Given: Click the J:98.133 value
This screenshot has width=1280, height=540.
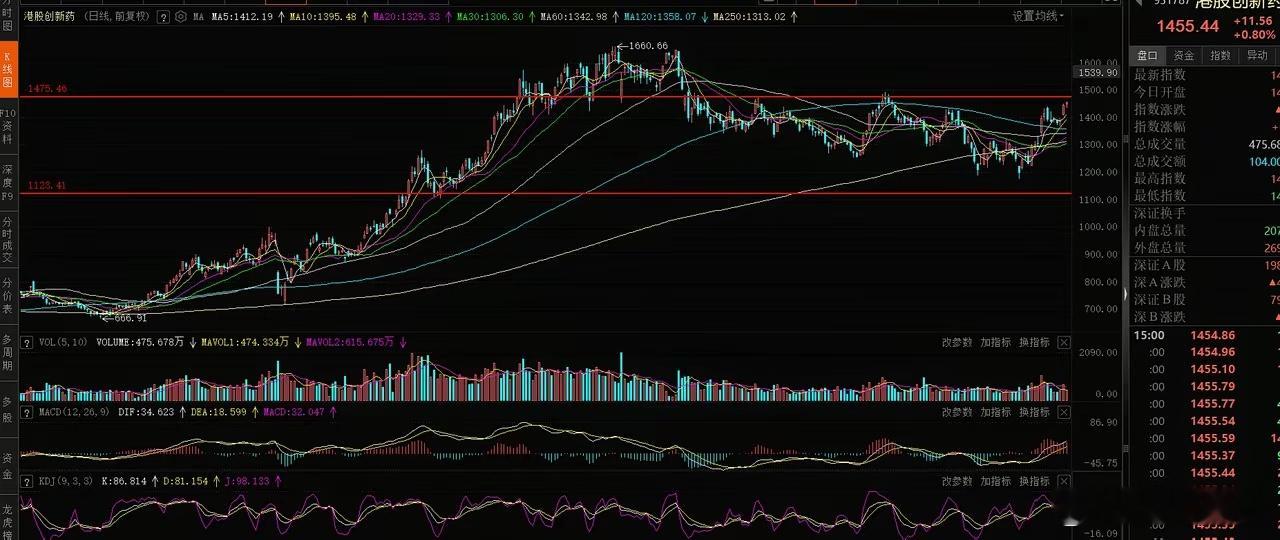Looking at the screenshot, I should click(x=248, y=481).
